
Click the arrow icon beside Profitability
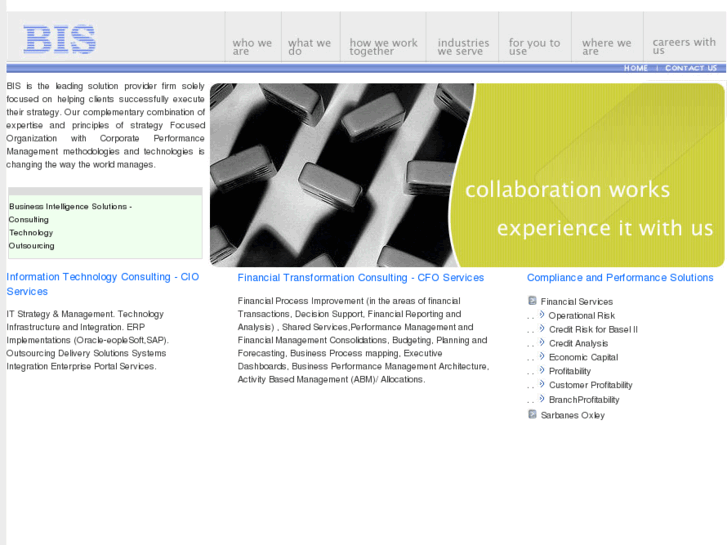point(542,370)
